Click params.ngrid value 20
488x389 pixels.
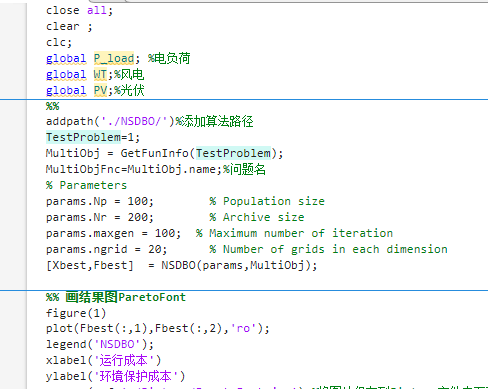155,249
